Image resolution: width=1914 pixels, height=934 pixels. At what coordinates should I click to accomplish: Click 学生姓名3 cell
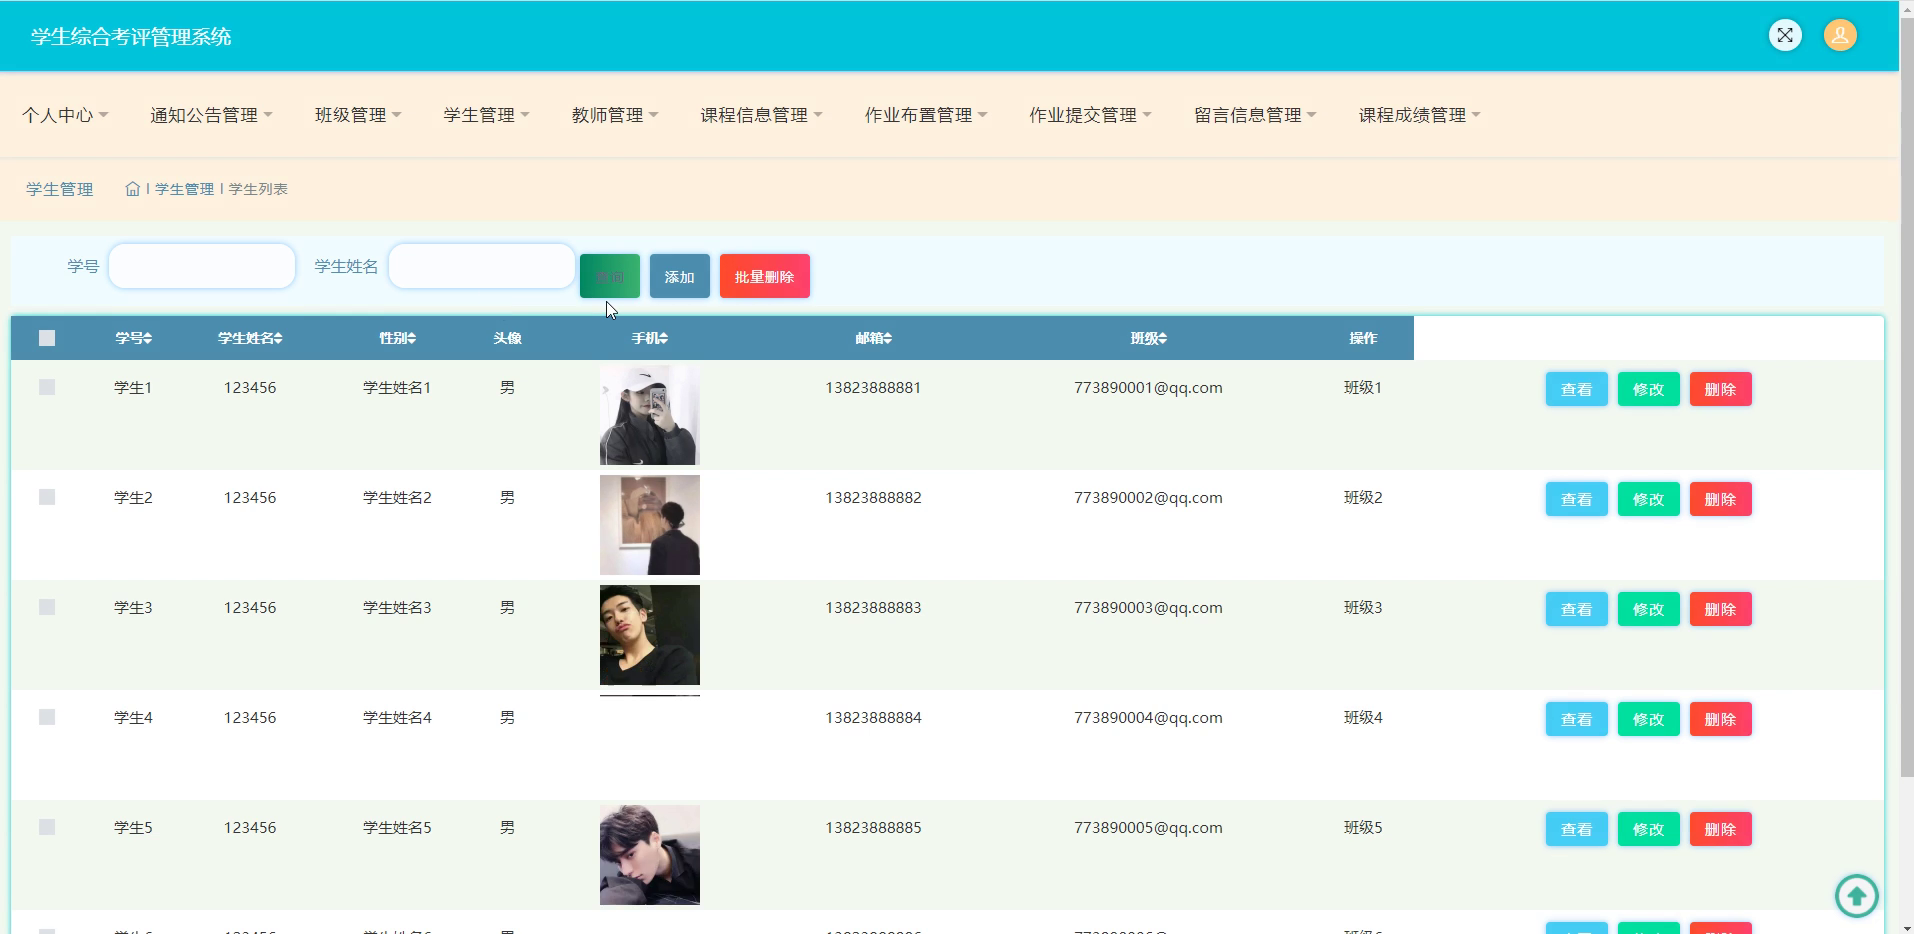tap(397, 608)
